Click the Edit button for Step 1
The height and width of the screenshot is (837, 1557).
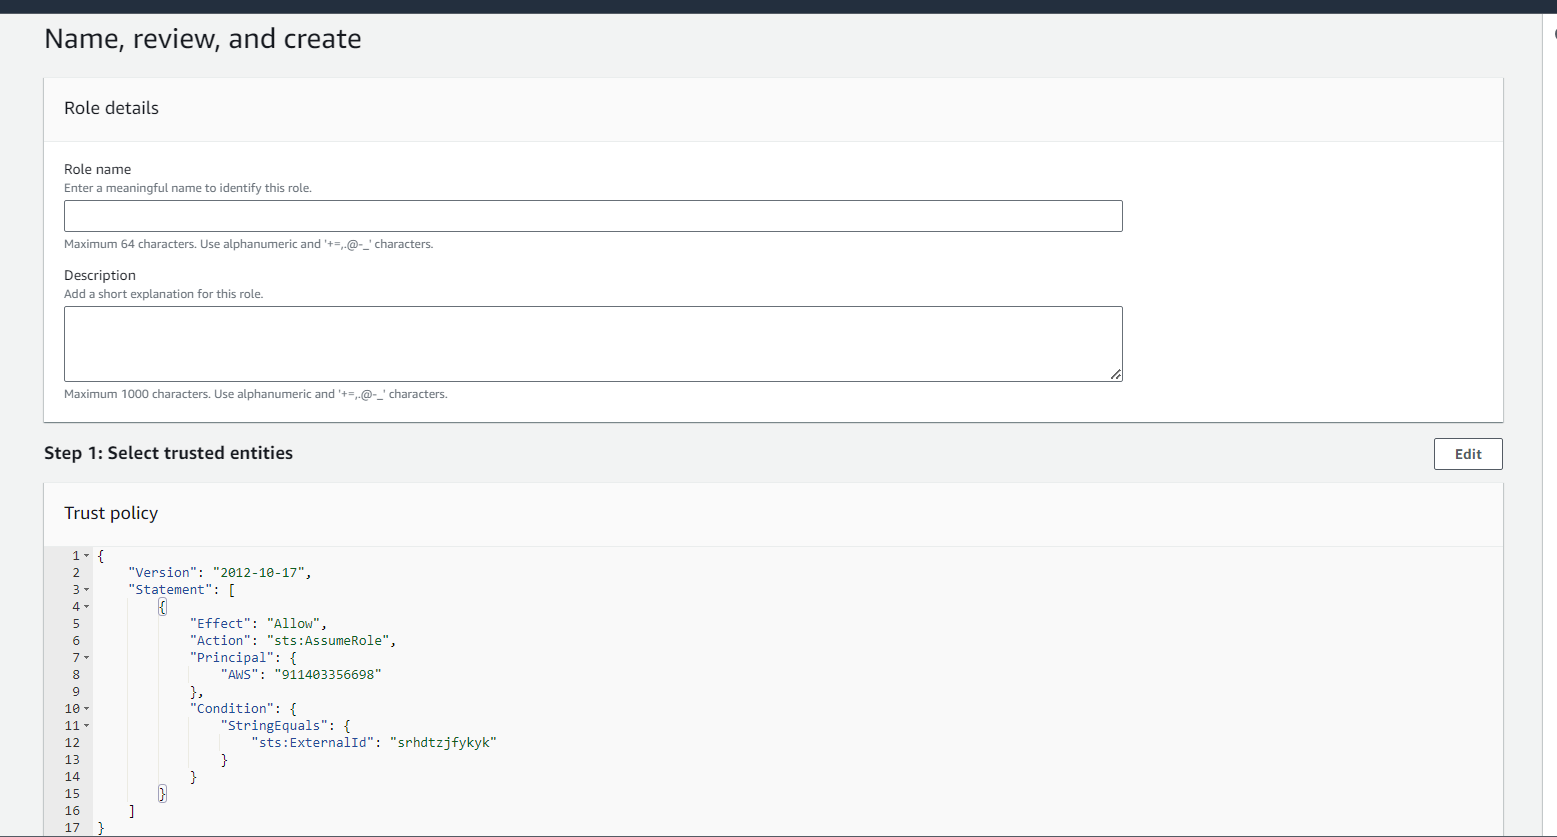(1467, 453)
